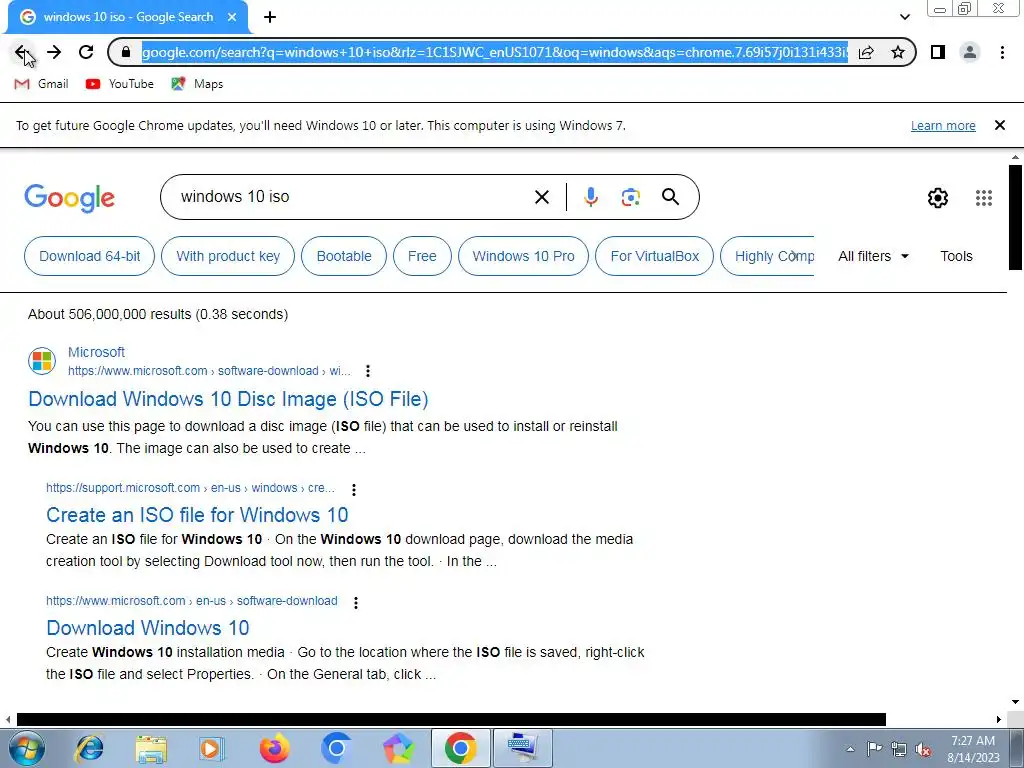Open the colorful pentagon app on taskbar

click(398, 748)
